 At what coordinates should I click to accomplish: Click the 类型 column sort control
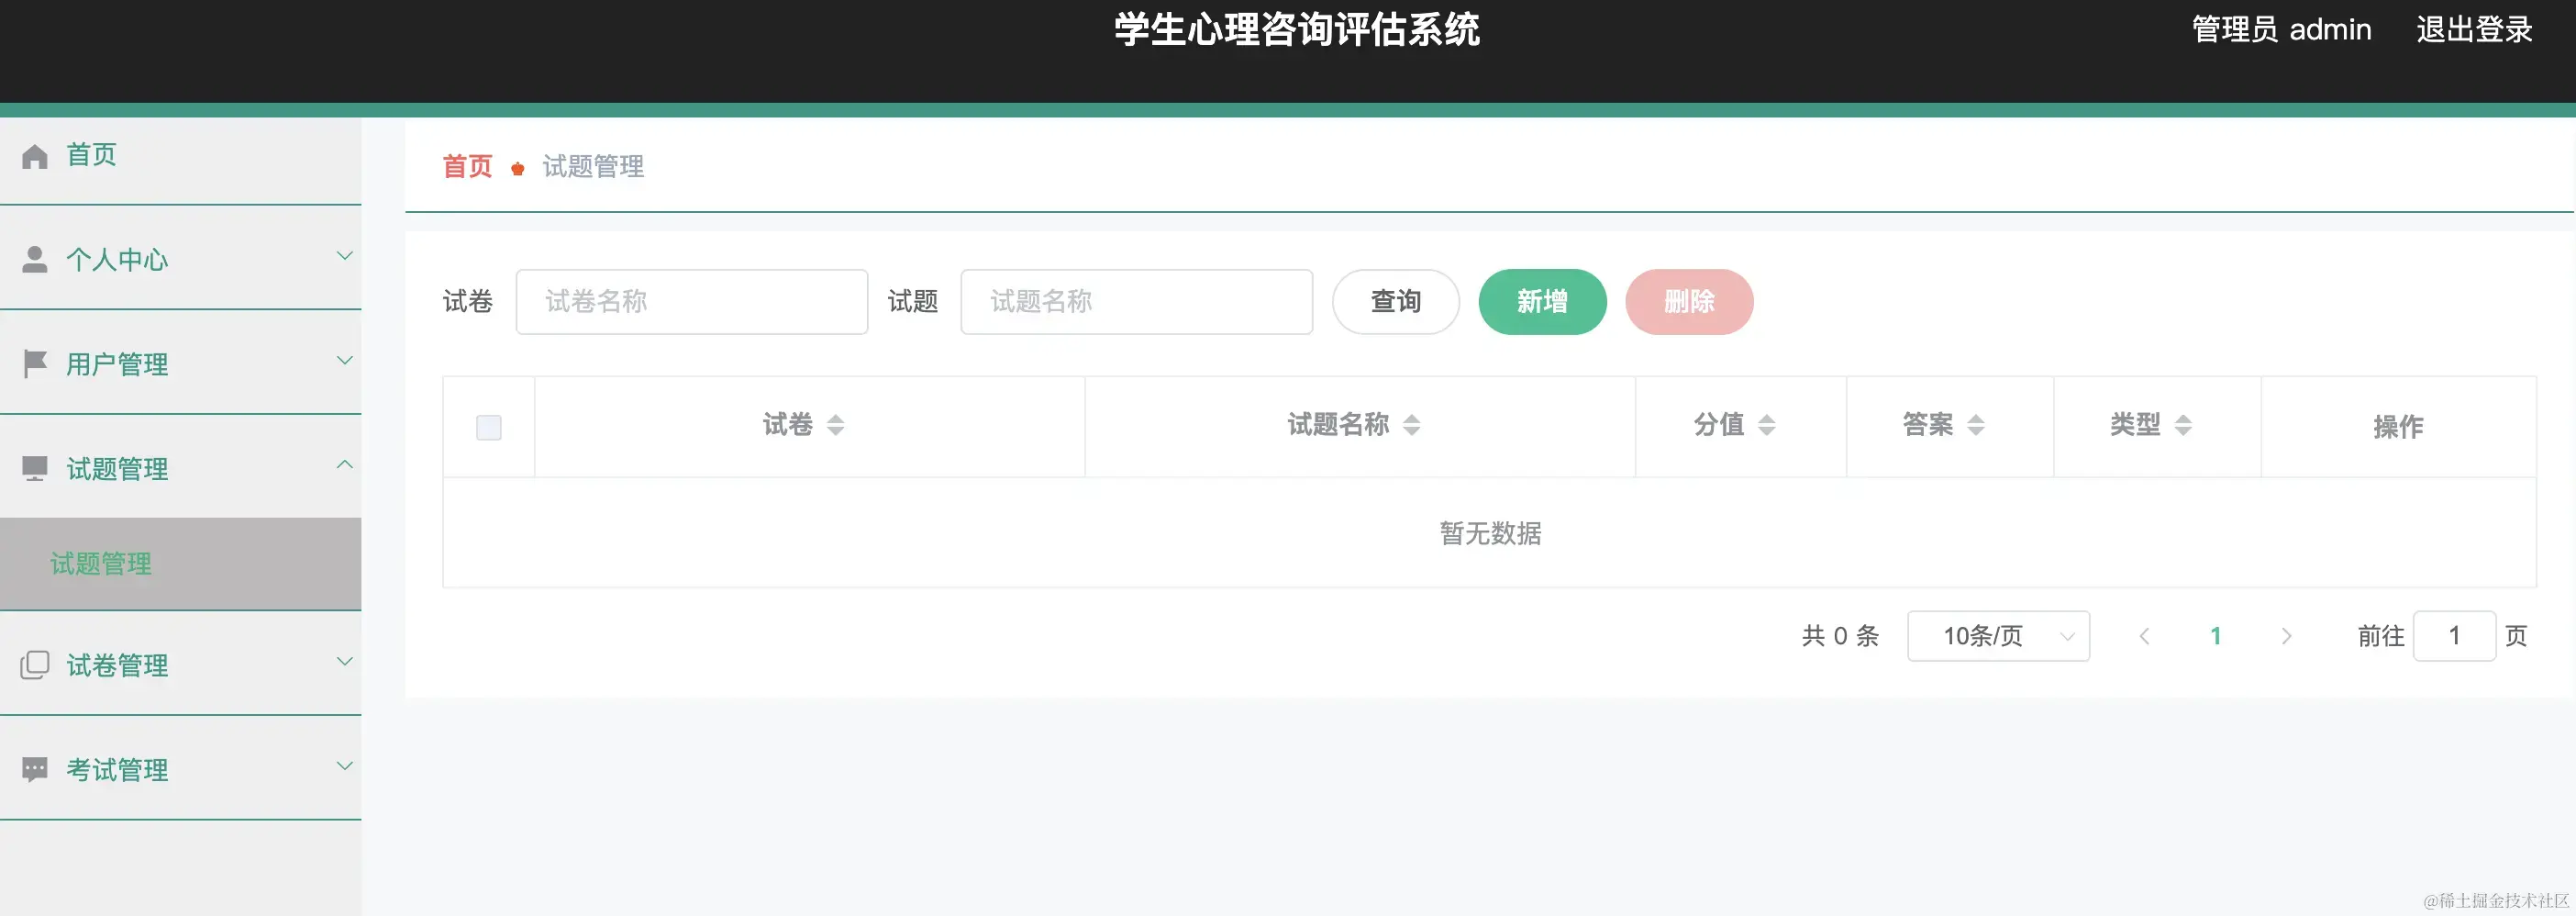point(2185,425)
